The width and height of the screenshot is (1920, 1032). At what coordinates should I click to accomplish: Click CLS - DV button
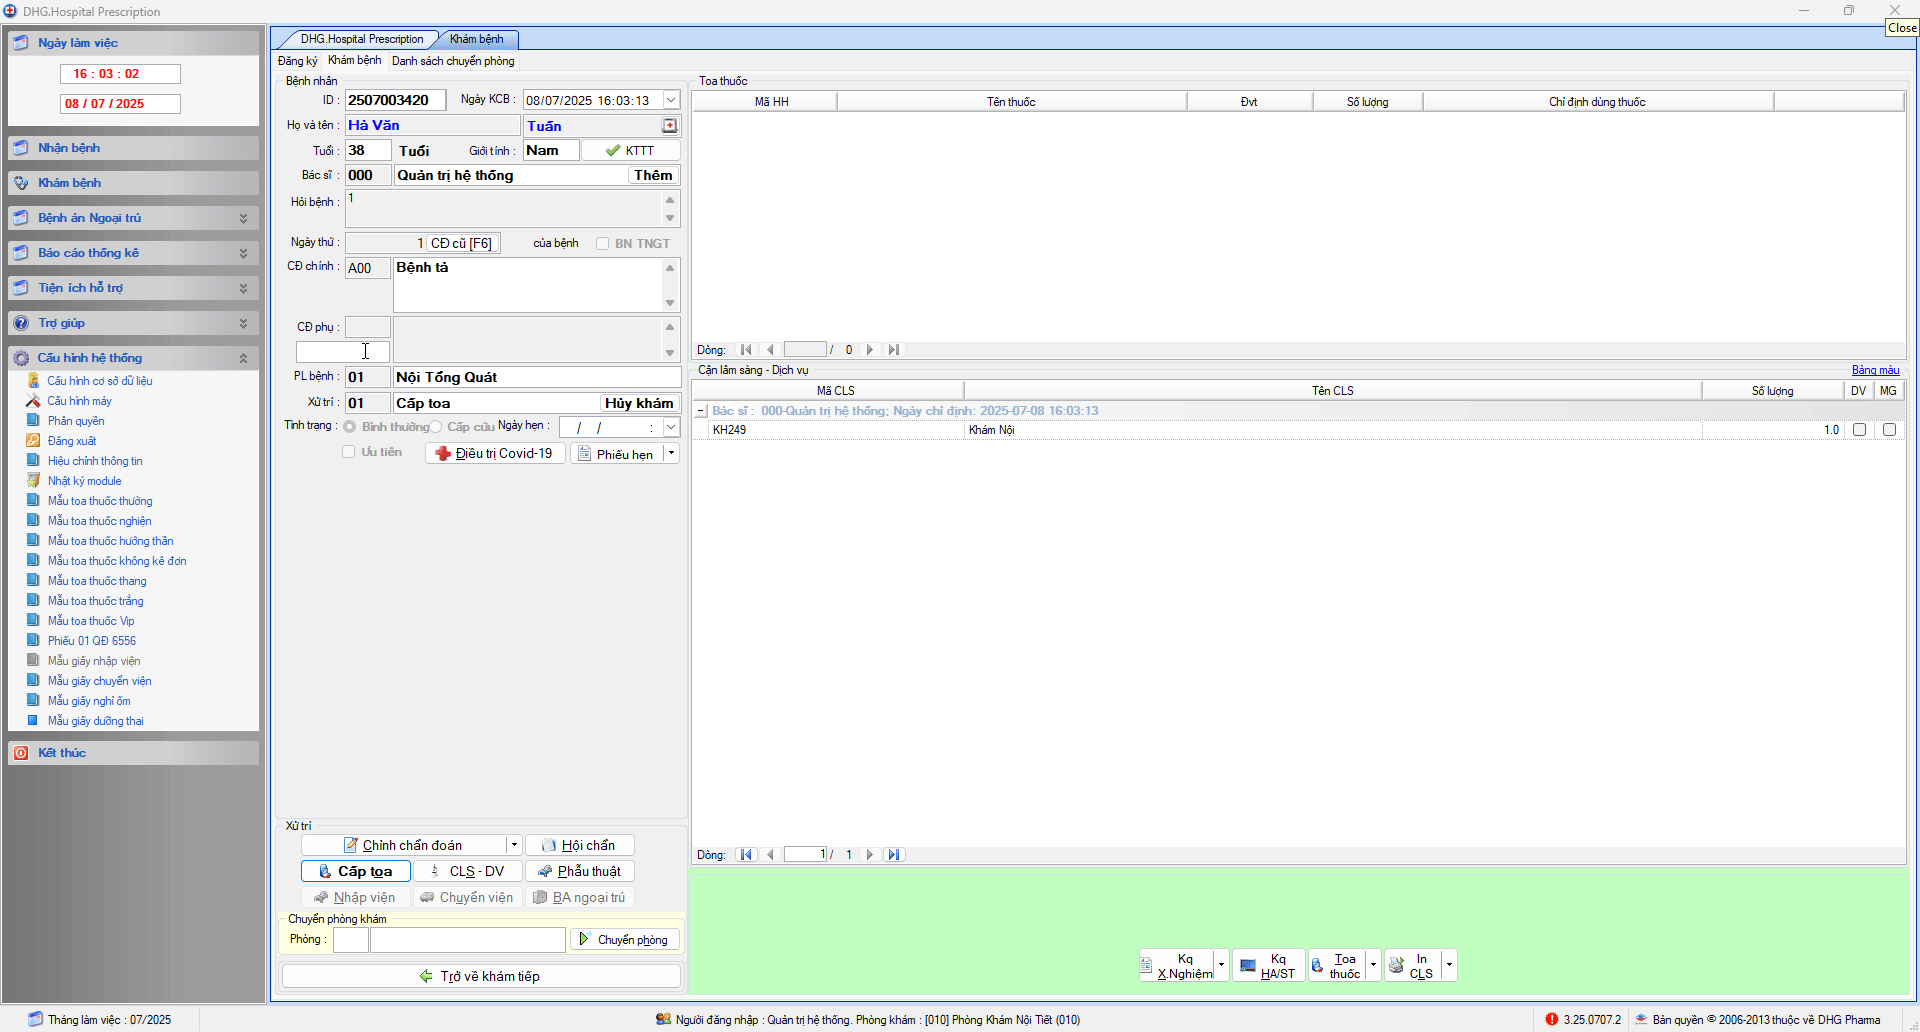point(467,872)
